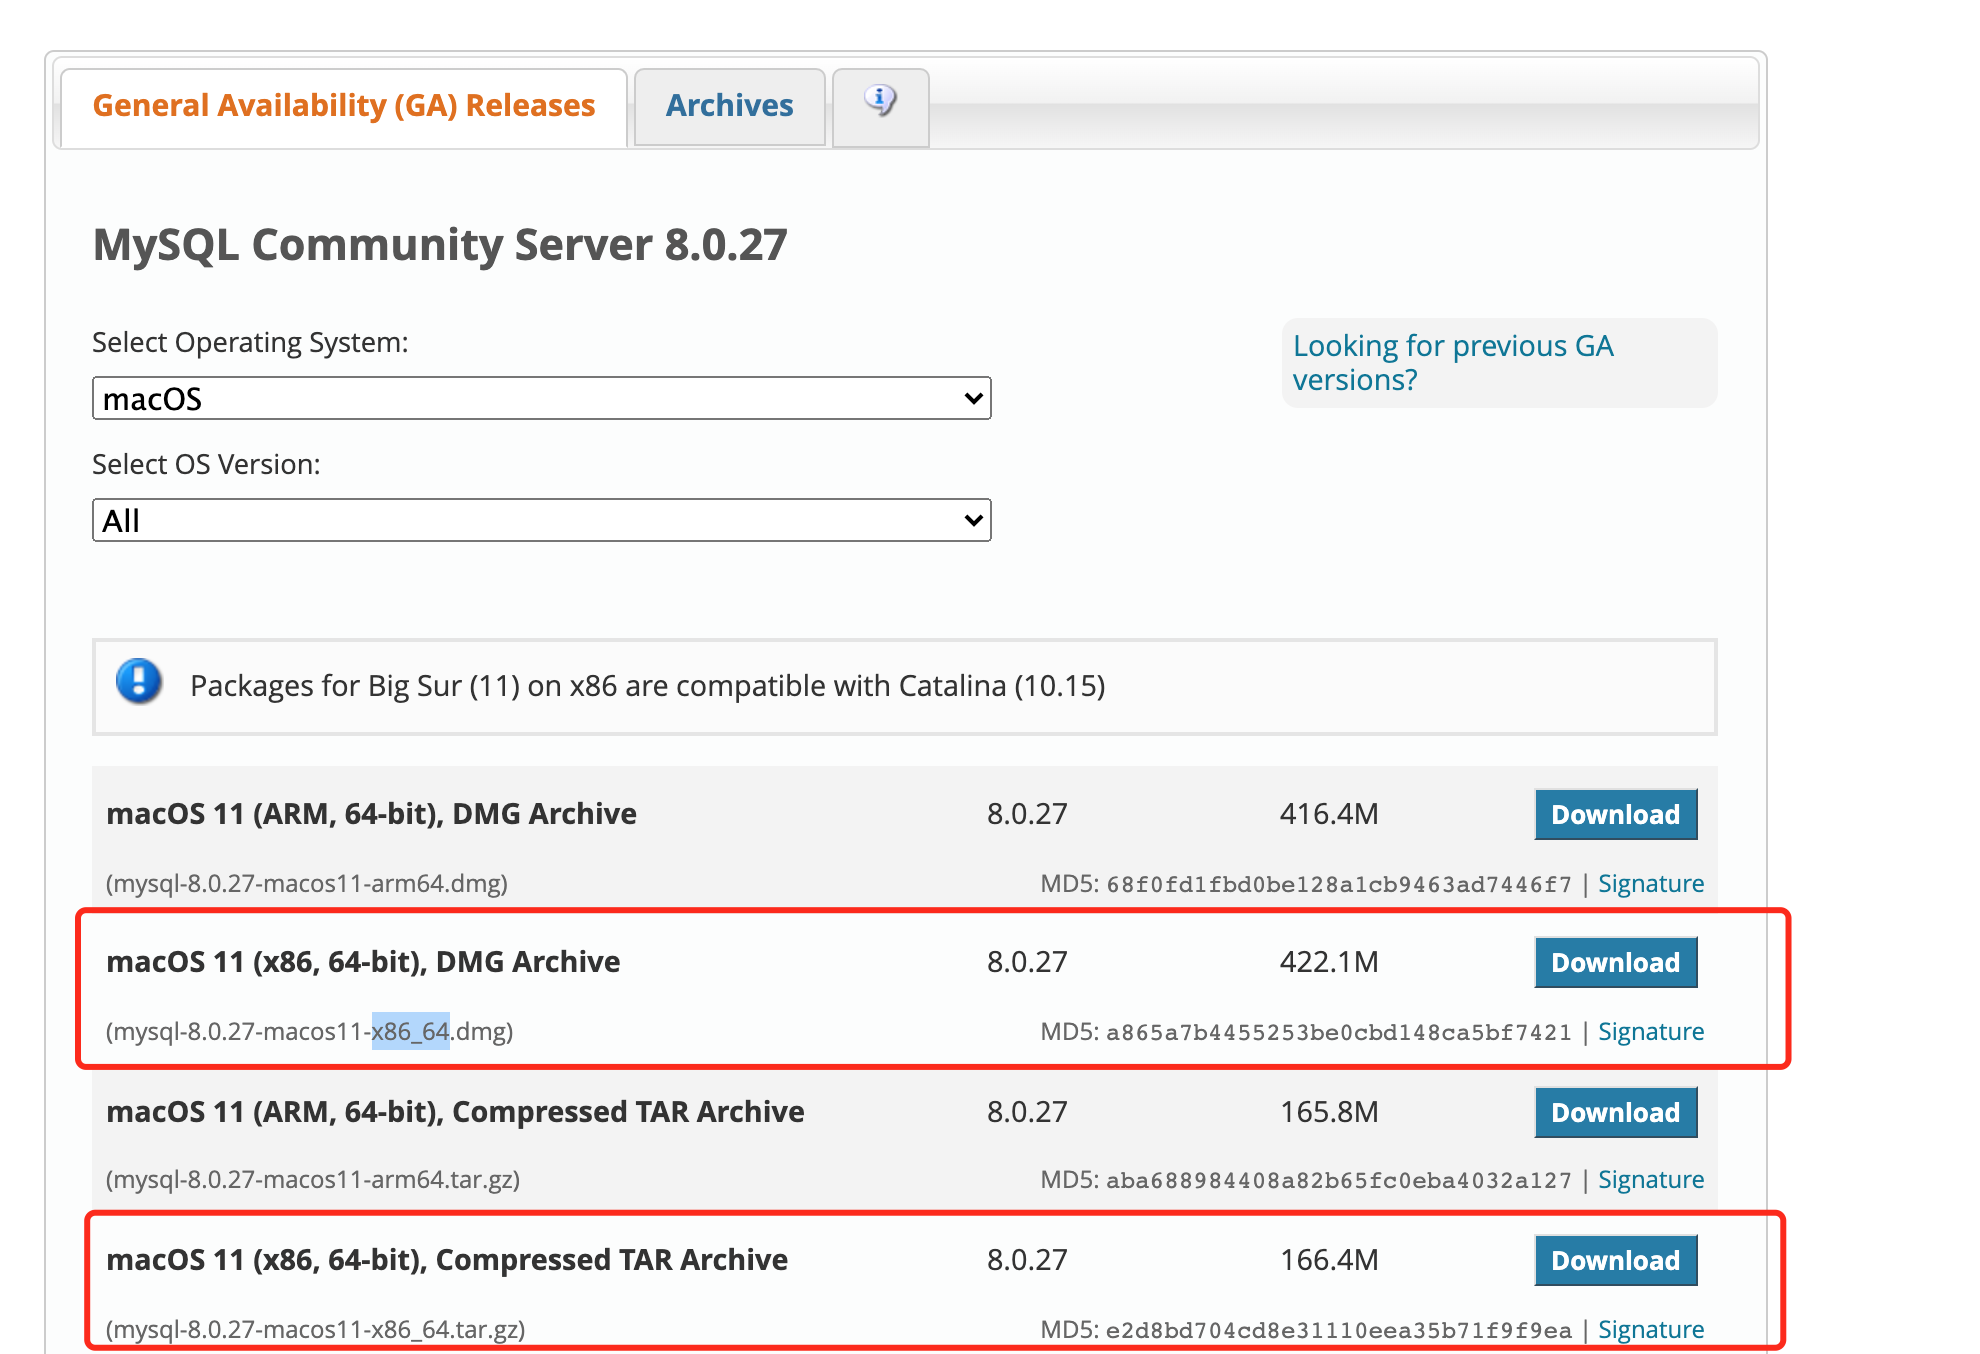
Task: Click the MySQL Community Server 8.0.27 heading
Action: (440, 245)
